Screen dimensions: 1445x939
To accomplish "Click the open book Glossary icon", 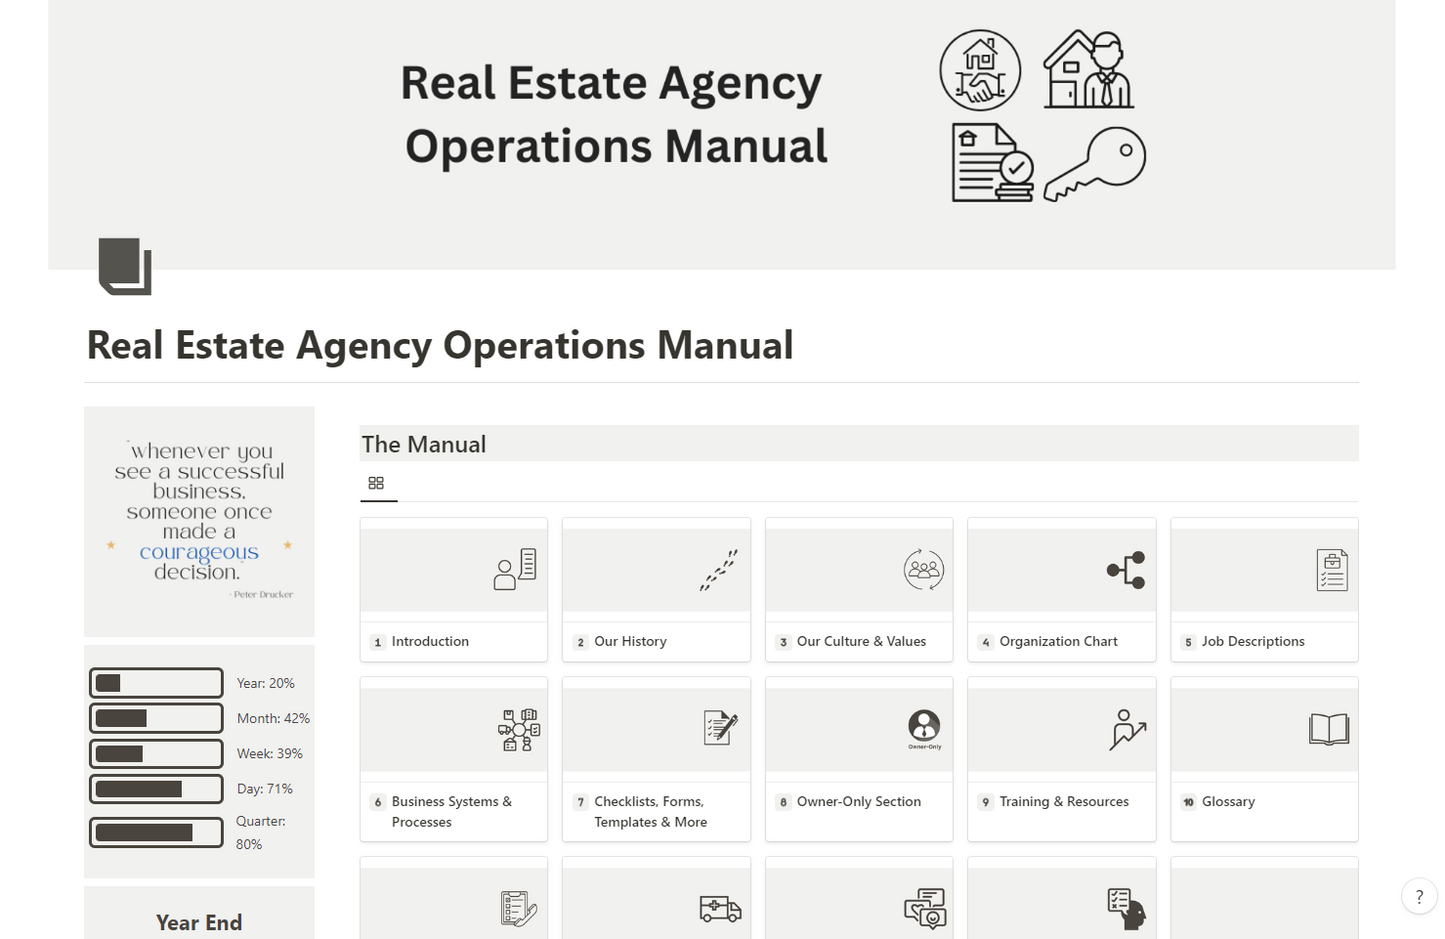I will click(1328, 729).
